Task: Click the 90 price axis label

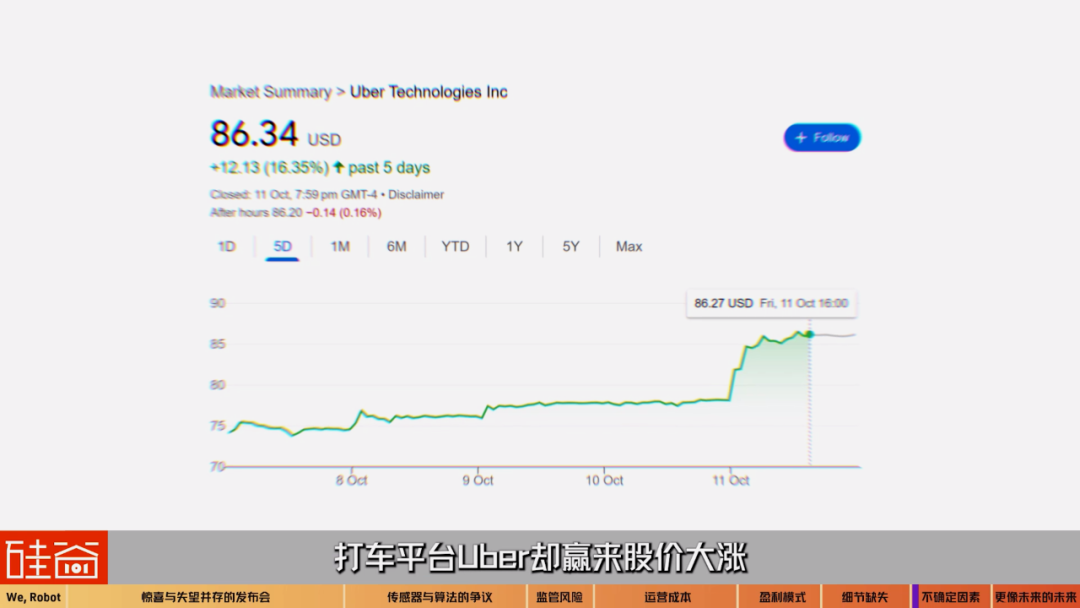Action: (218, 303)
